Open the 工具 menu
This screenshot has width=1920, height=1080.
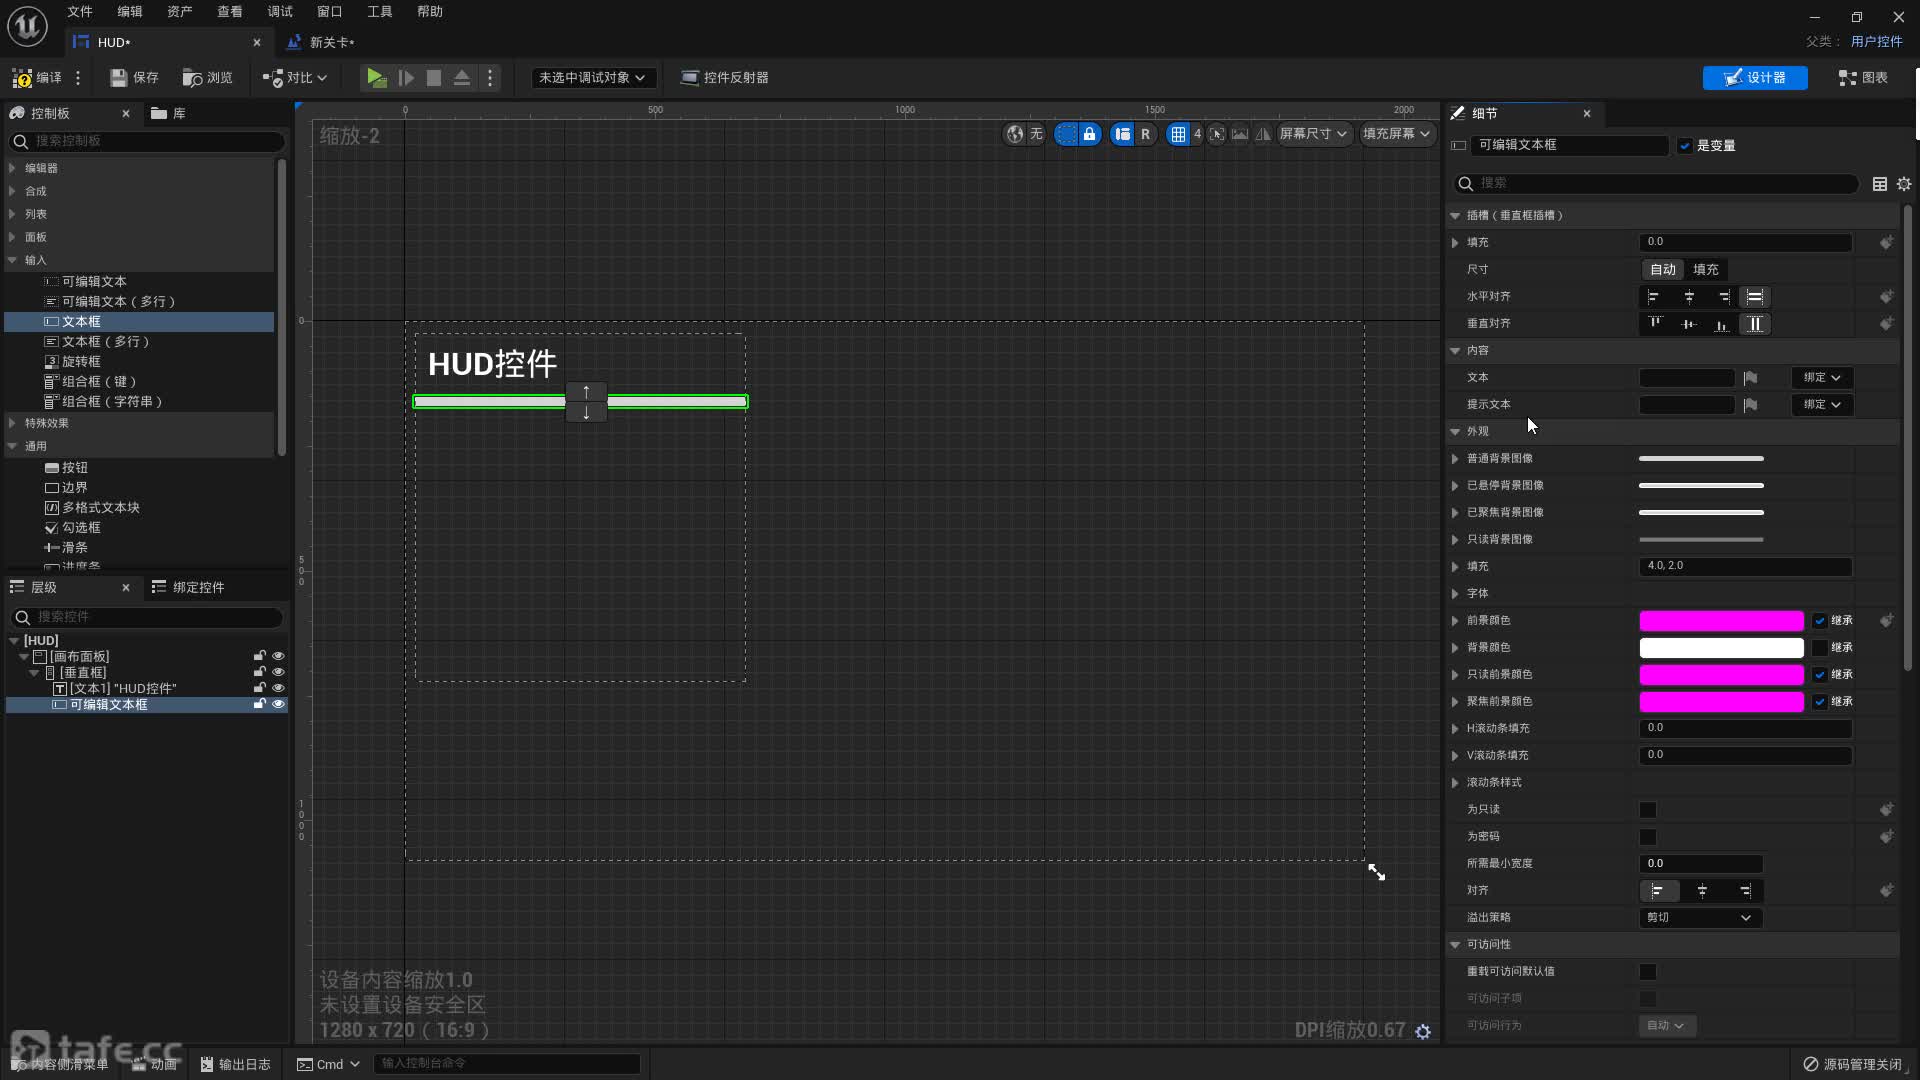pos(380,12)
